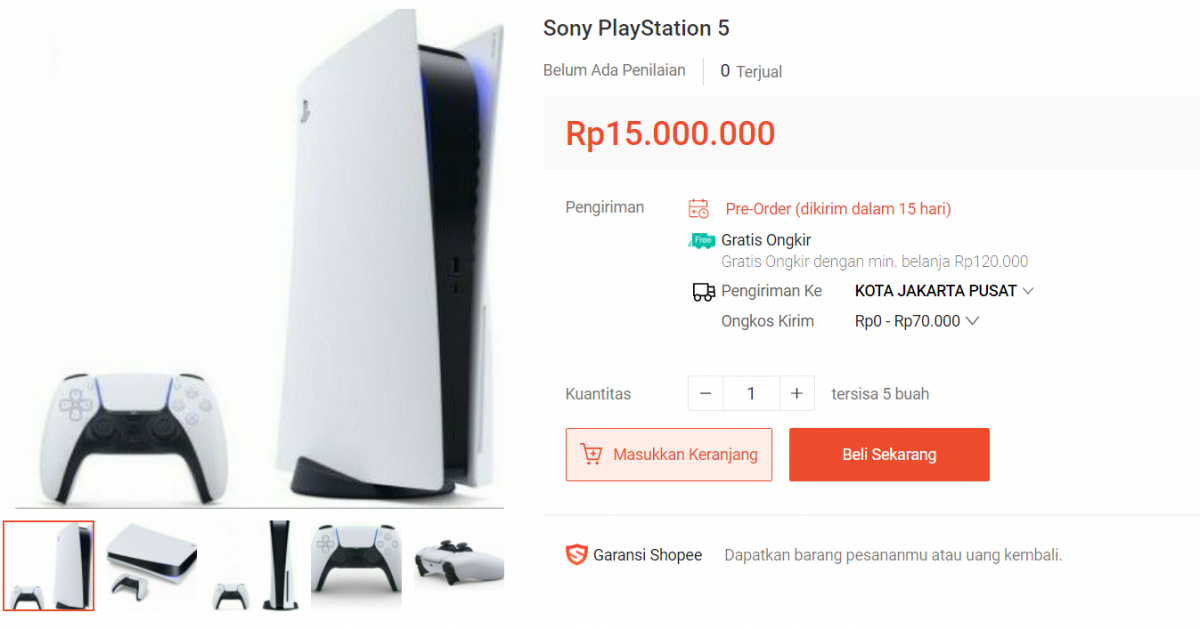Click the delivery truck icon beside Pengiriman Ke
1200x629 pixels.
pos(704,292)
